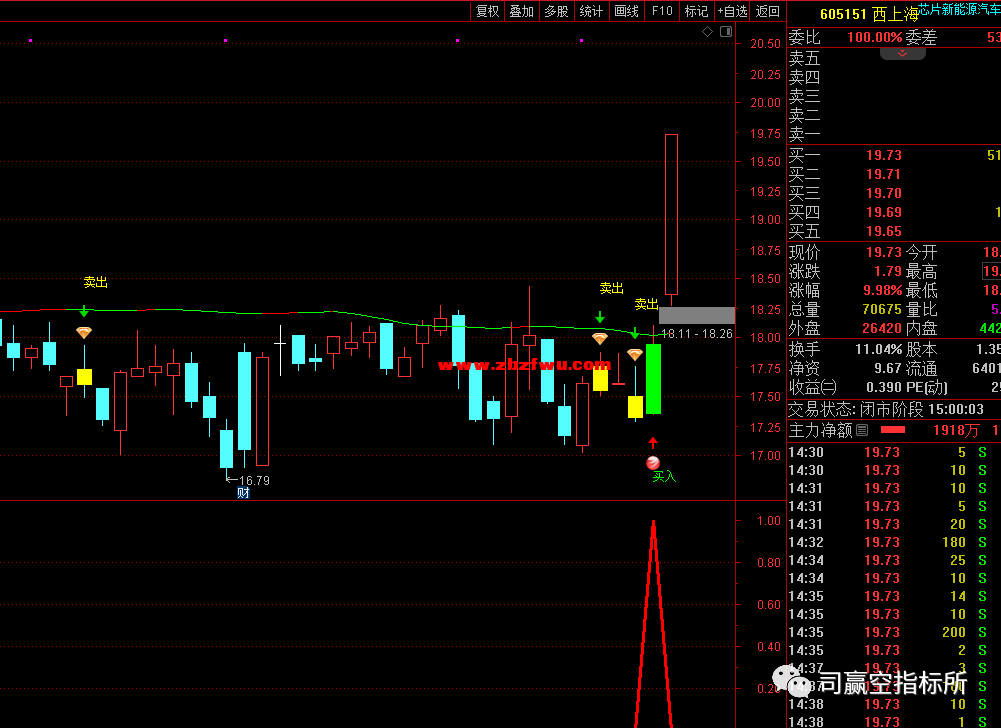Select the 买三 19.70 bid row
The height and width of the screenshot is (728, 1001).
pos(894,193)
